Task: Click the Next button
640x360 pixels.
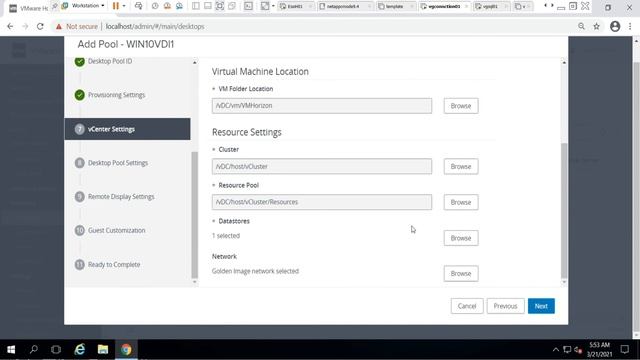Action: pyautogui.click(x=541, y=306)
